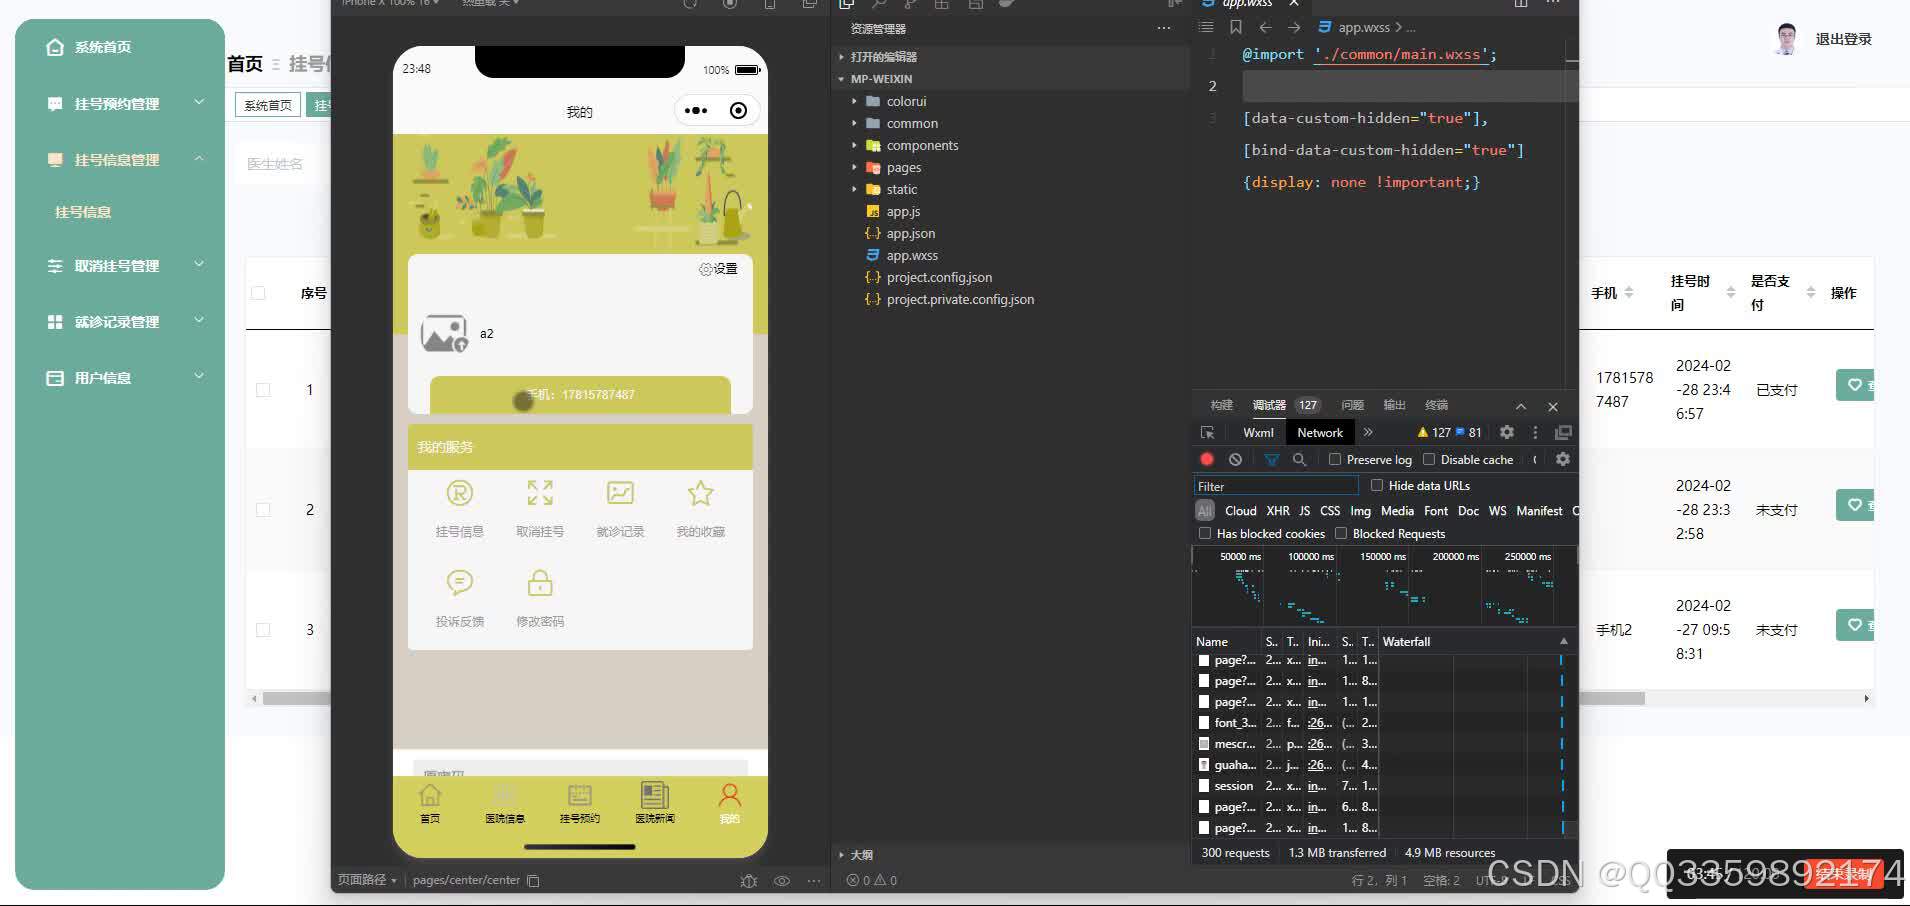
Task: Enable the Preserve log checkbox
Action: pyautogui.click(x=1335, y=459)
